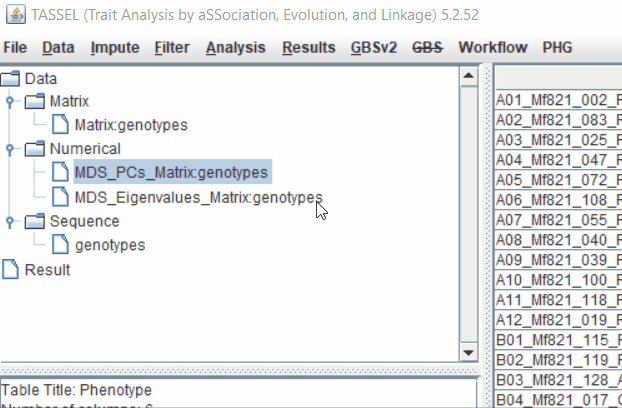Click the tree panel scroll down arrow
Screen dimensions: 622x408
coord(468,352)
